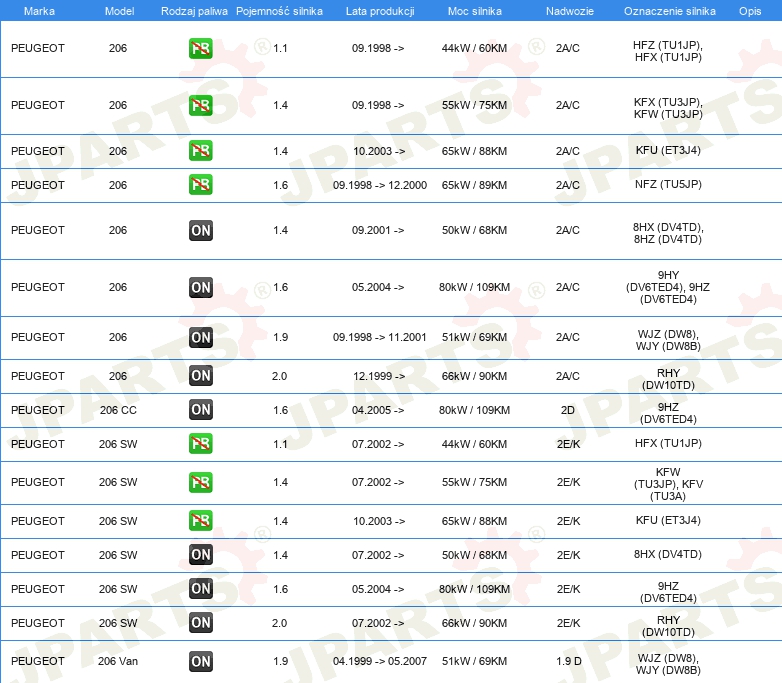Click the "1.9 D" body type cell
The height and width of the screenshot is (683, 782).
[x=568, y=661]
